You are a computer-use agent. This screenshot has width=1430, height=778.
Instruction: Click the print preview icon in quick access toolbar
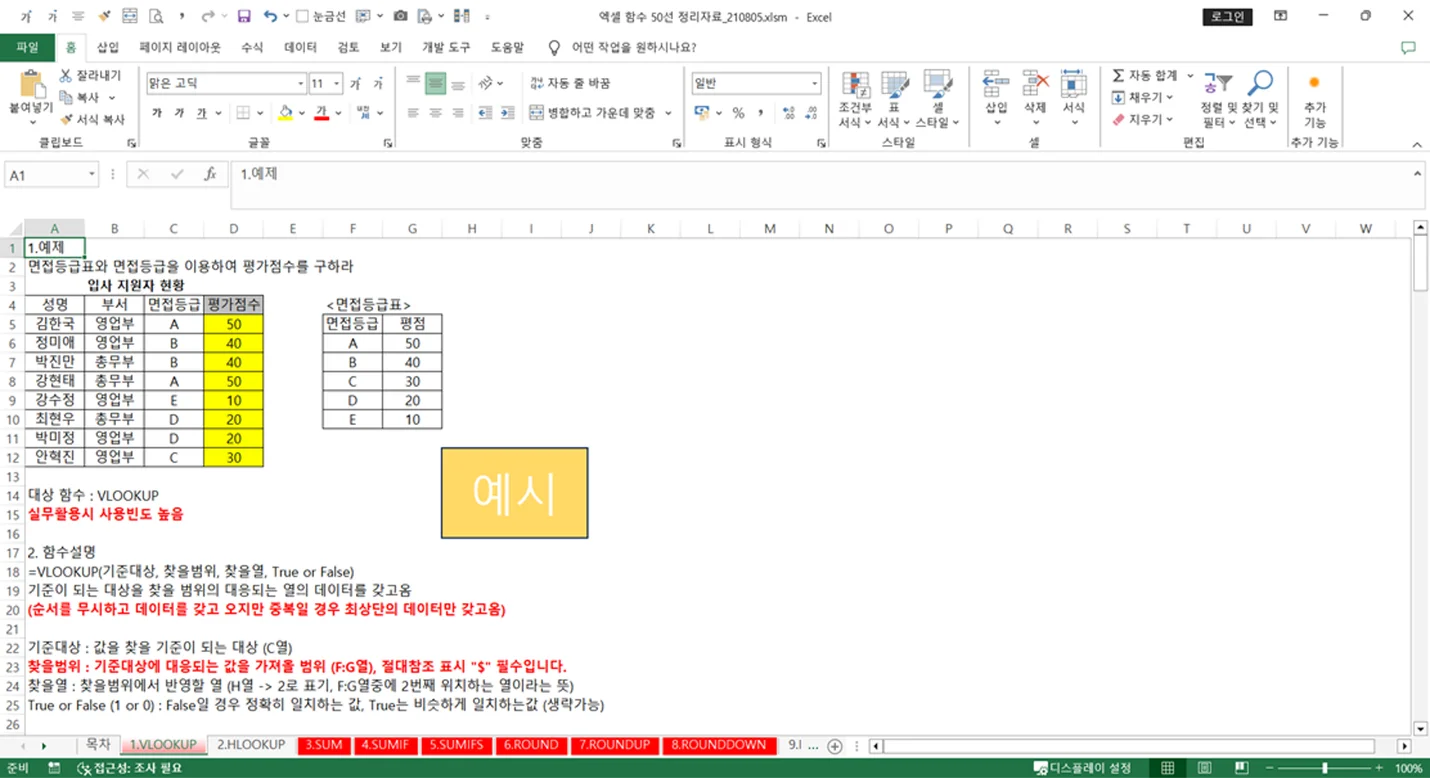coord(156,17)
